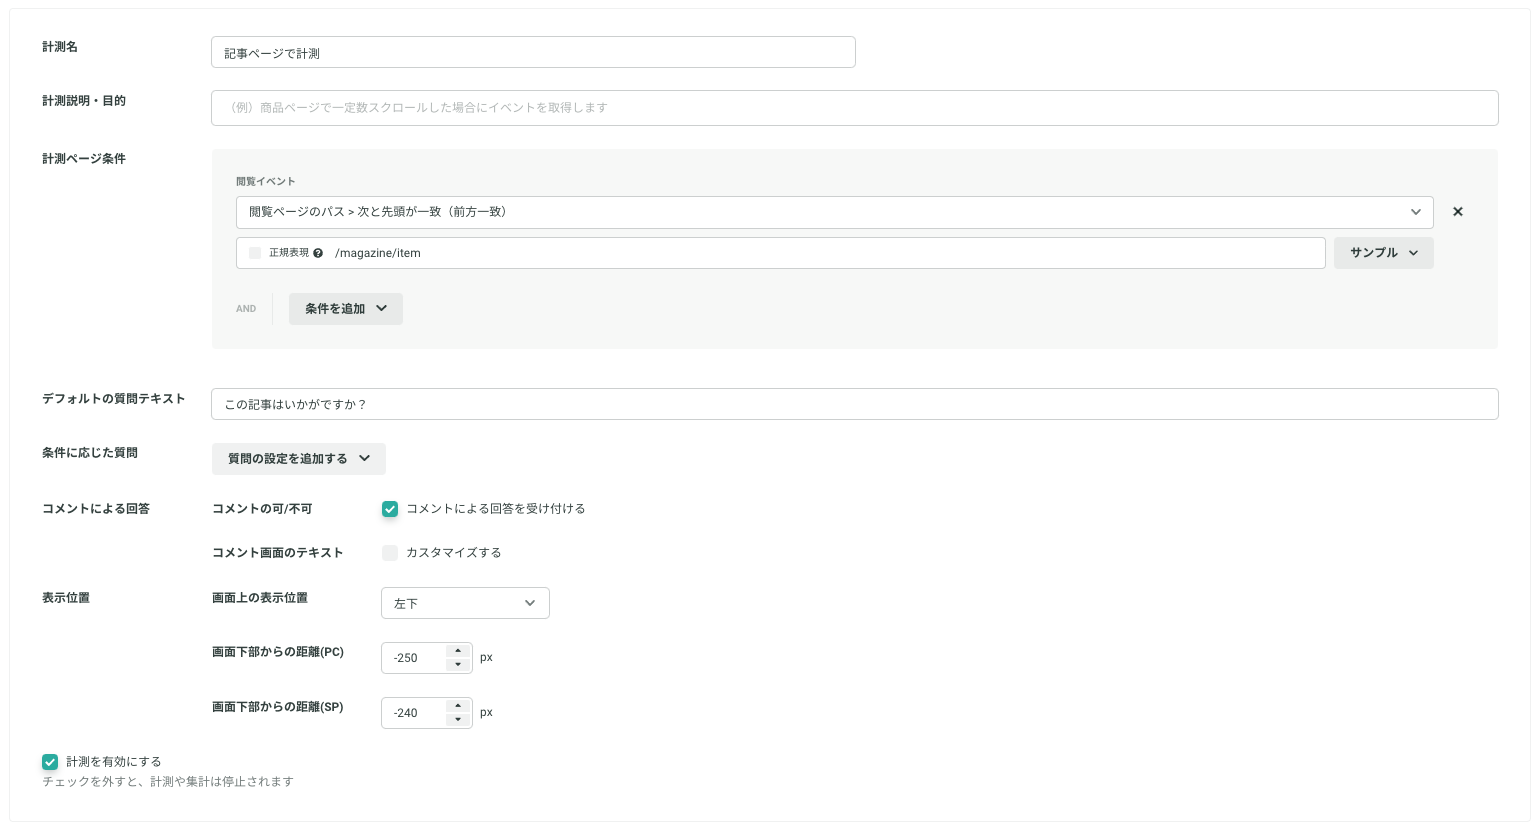This screenshot has width=1537, height=829.
Task: Open the サンプル dropdown
Action: (1384, 253)
